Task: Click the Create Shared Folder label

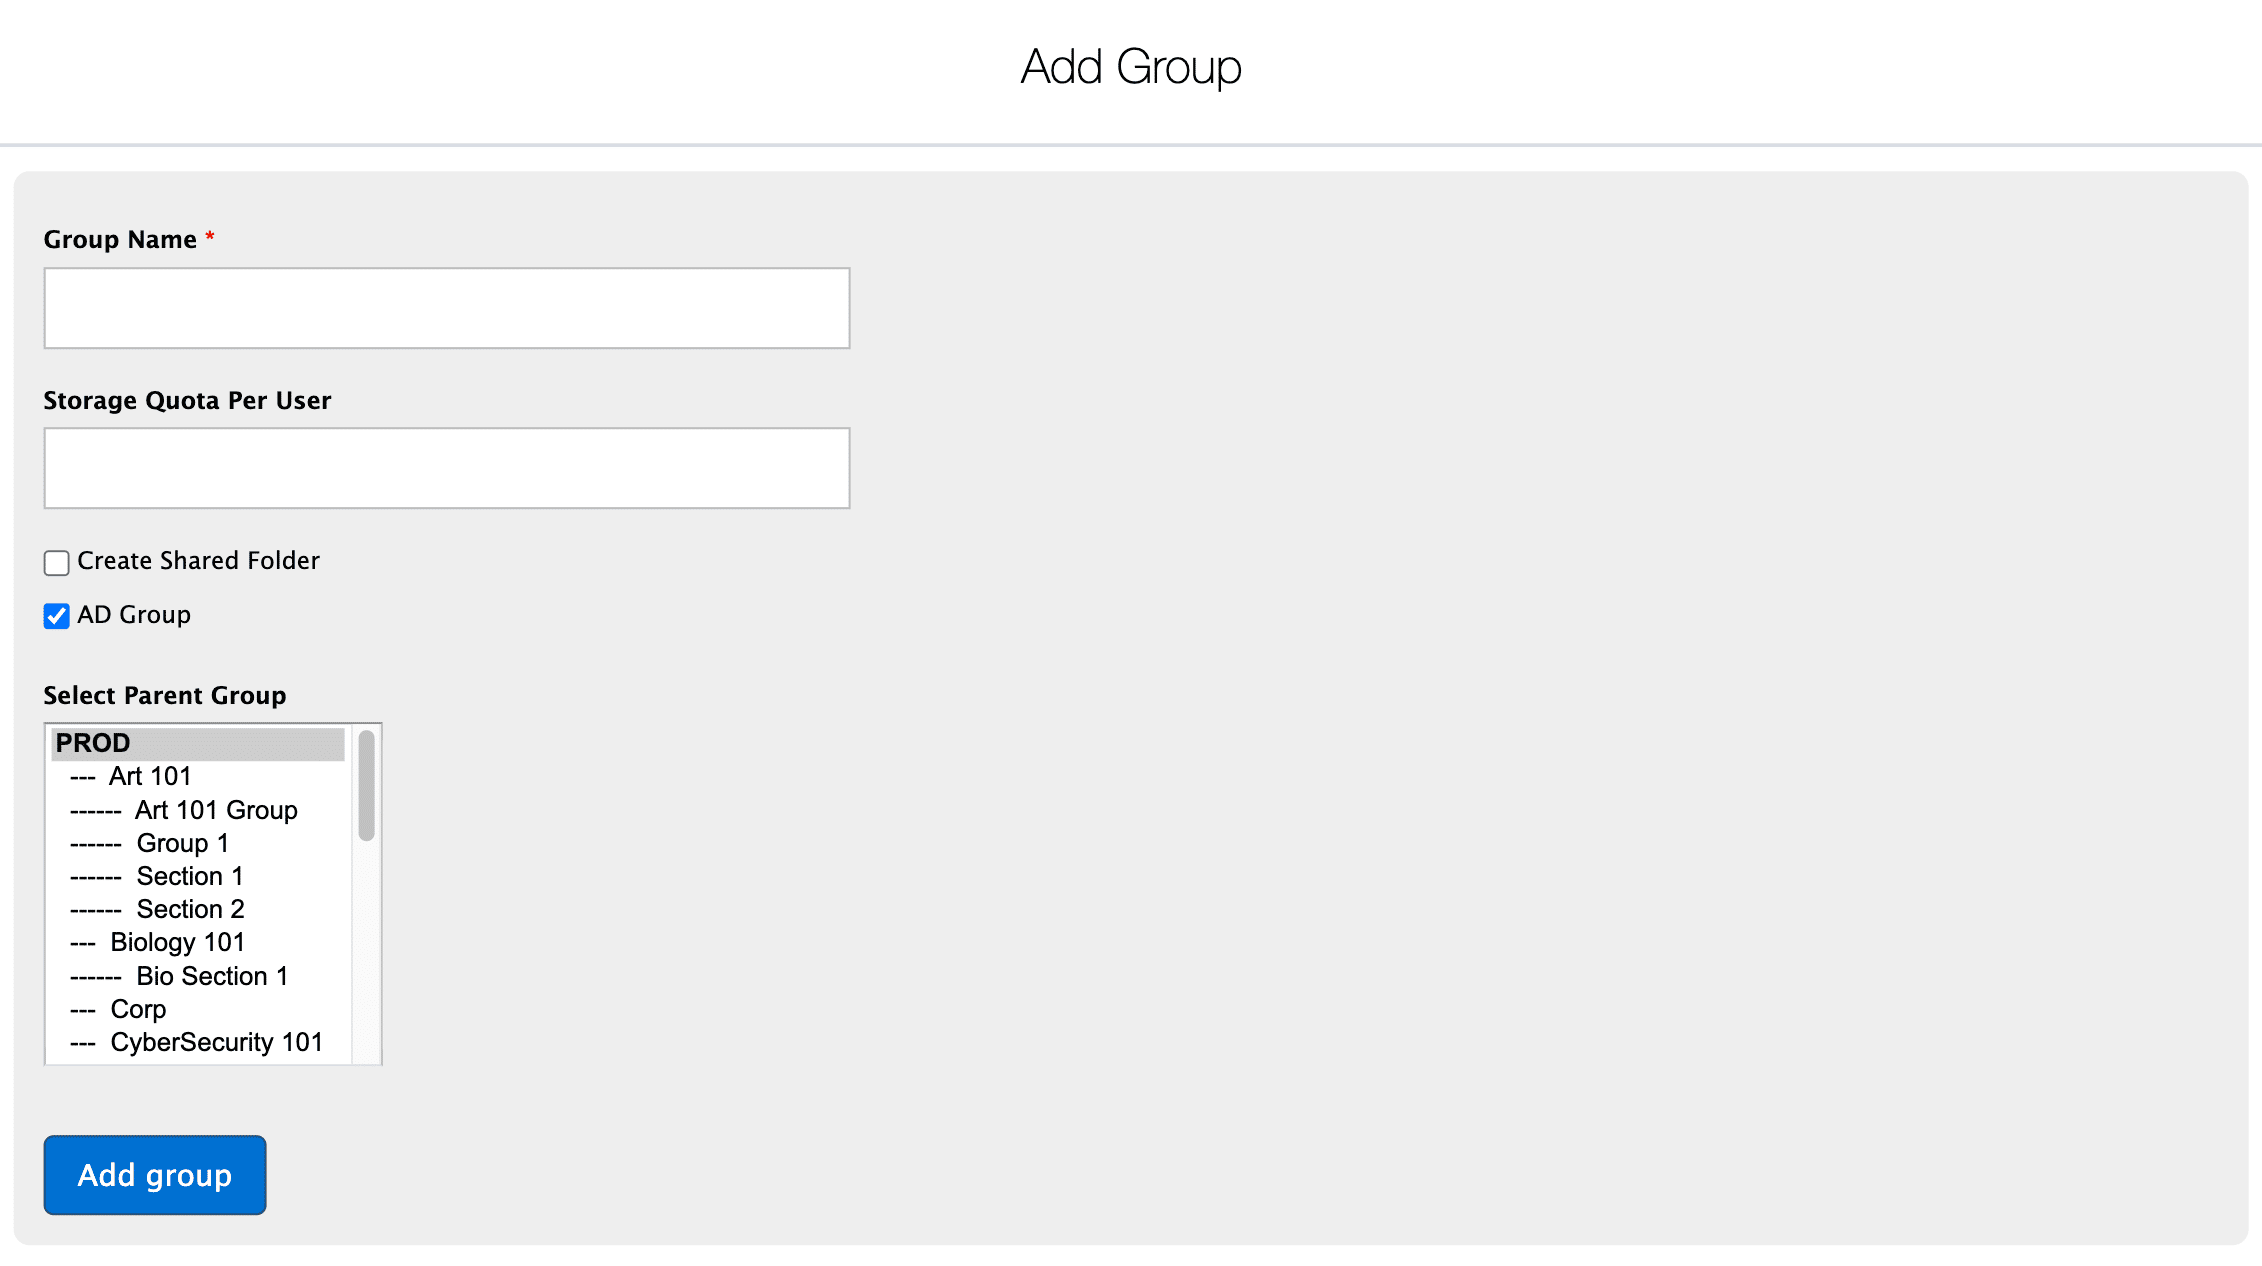Action: (x=198, y=561)
